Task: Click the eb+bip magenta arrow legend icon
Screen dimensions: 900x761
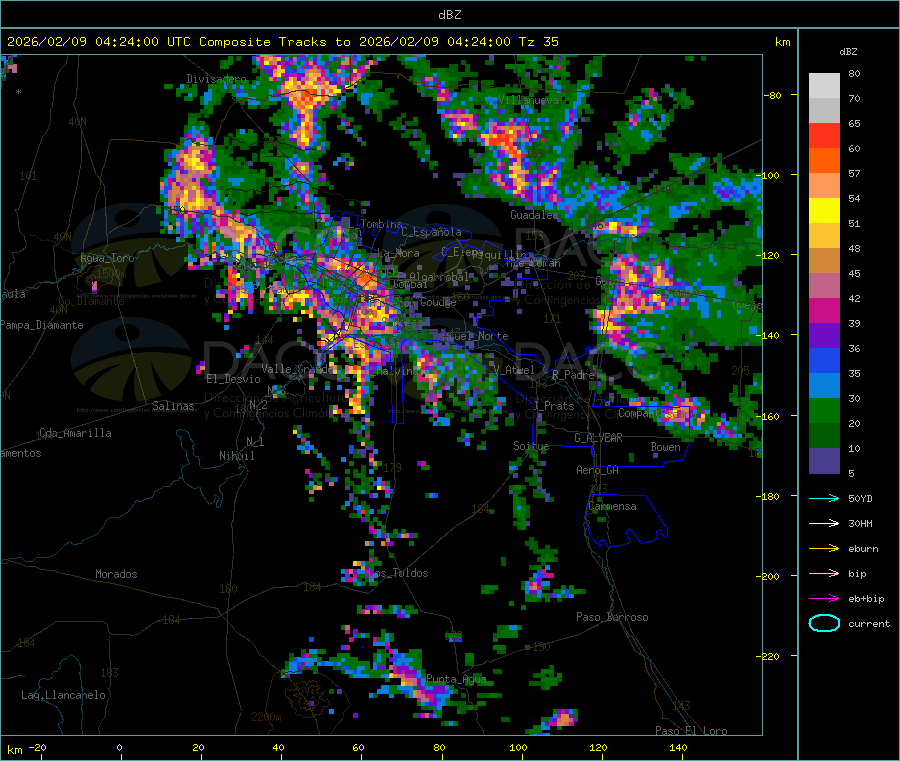Action: point(824,599)
